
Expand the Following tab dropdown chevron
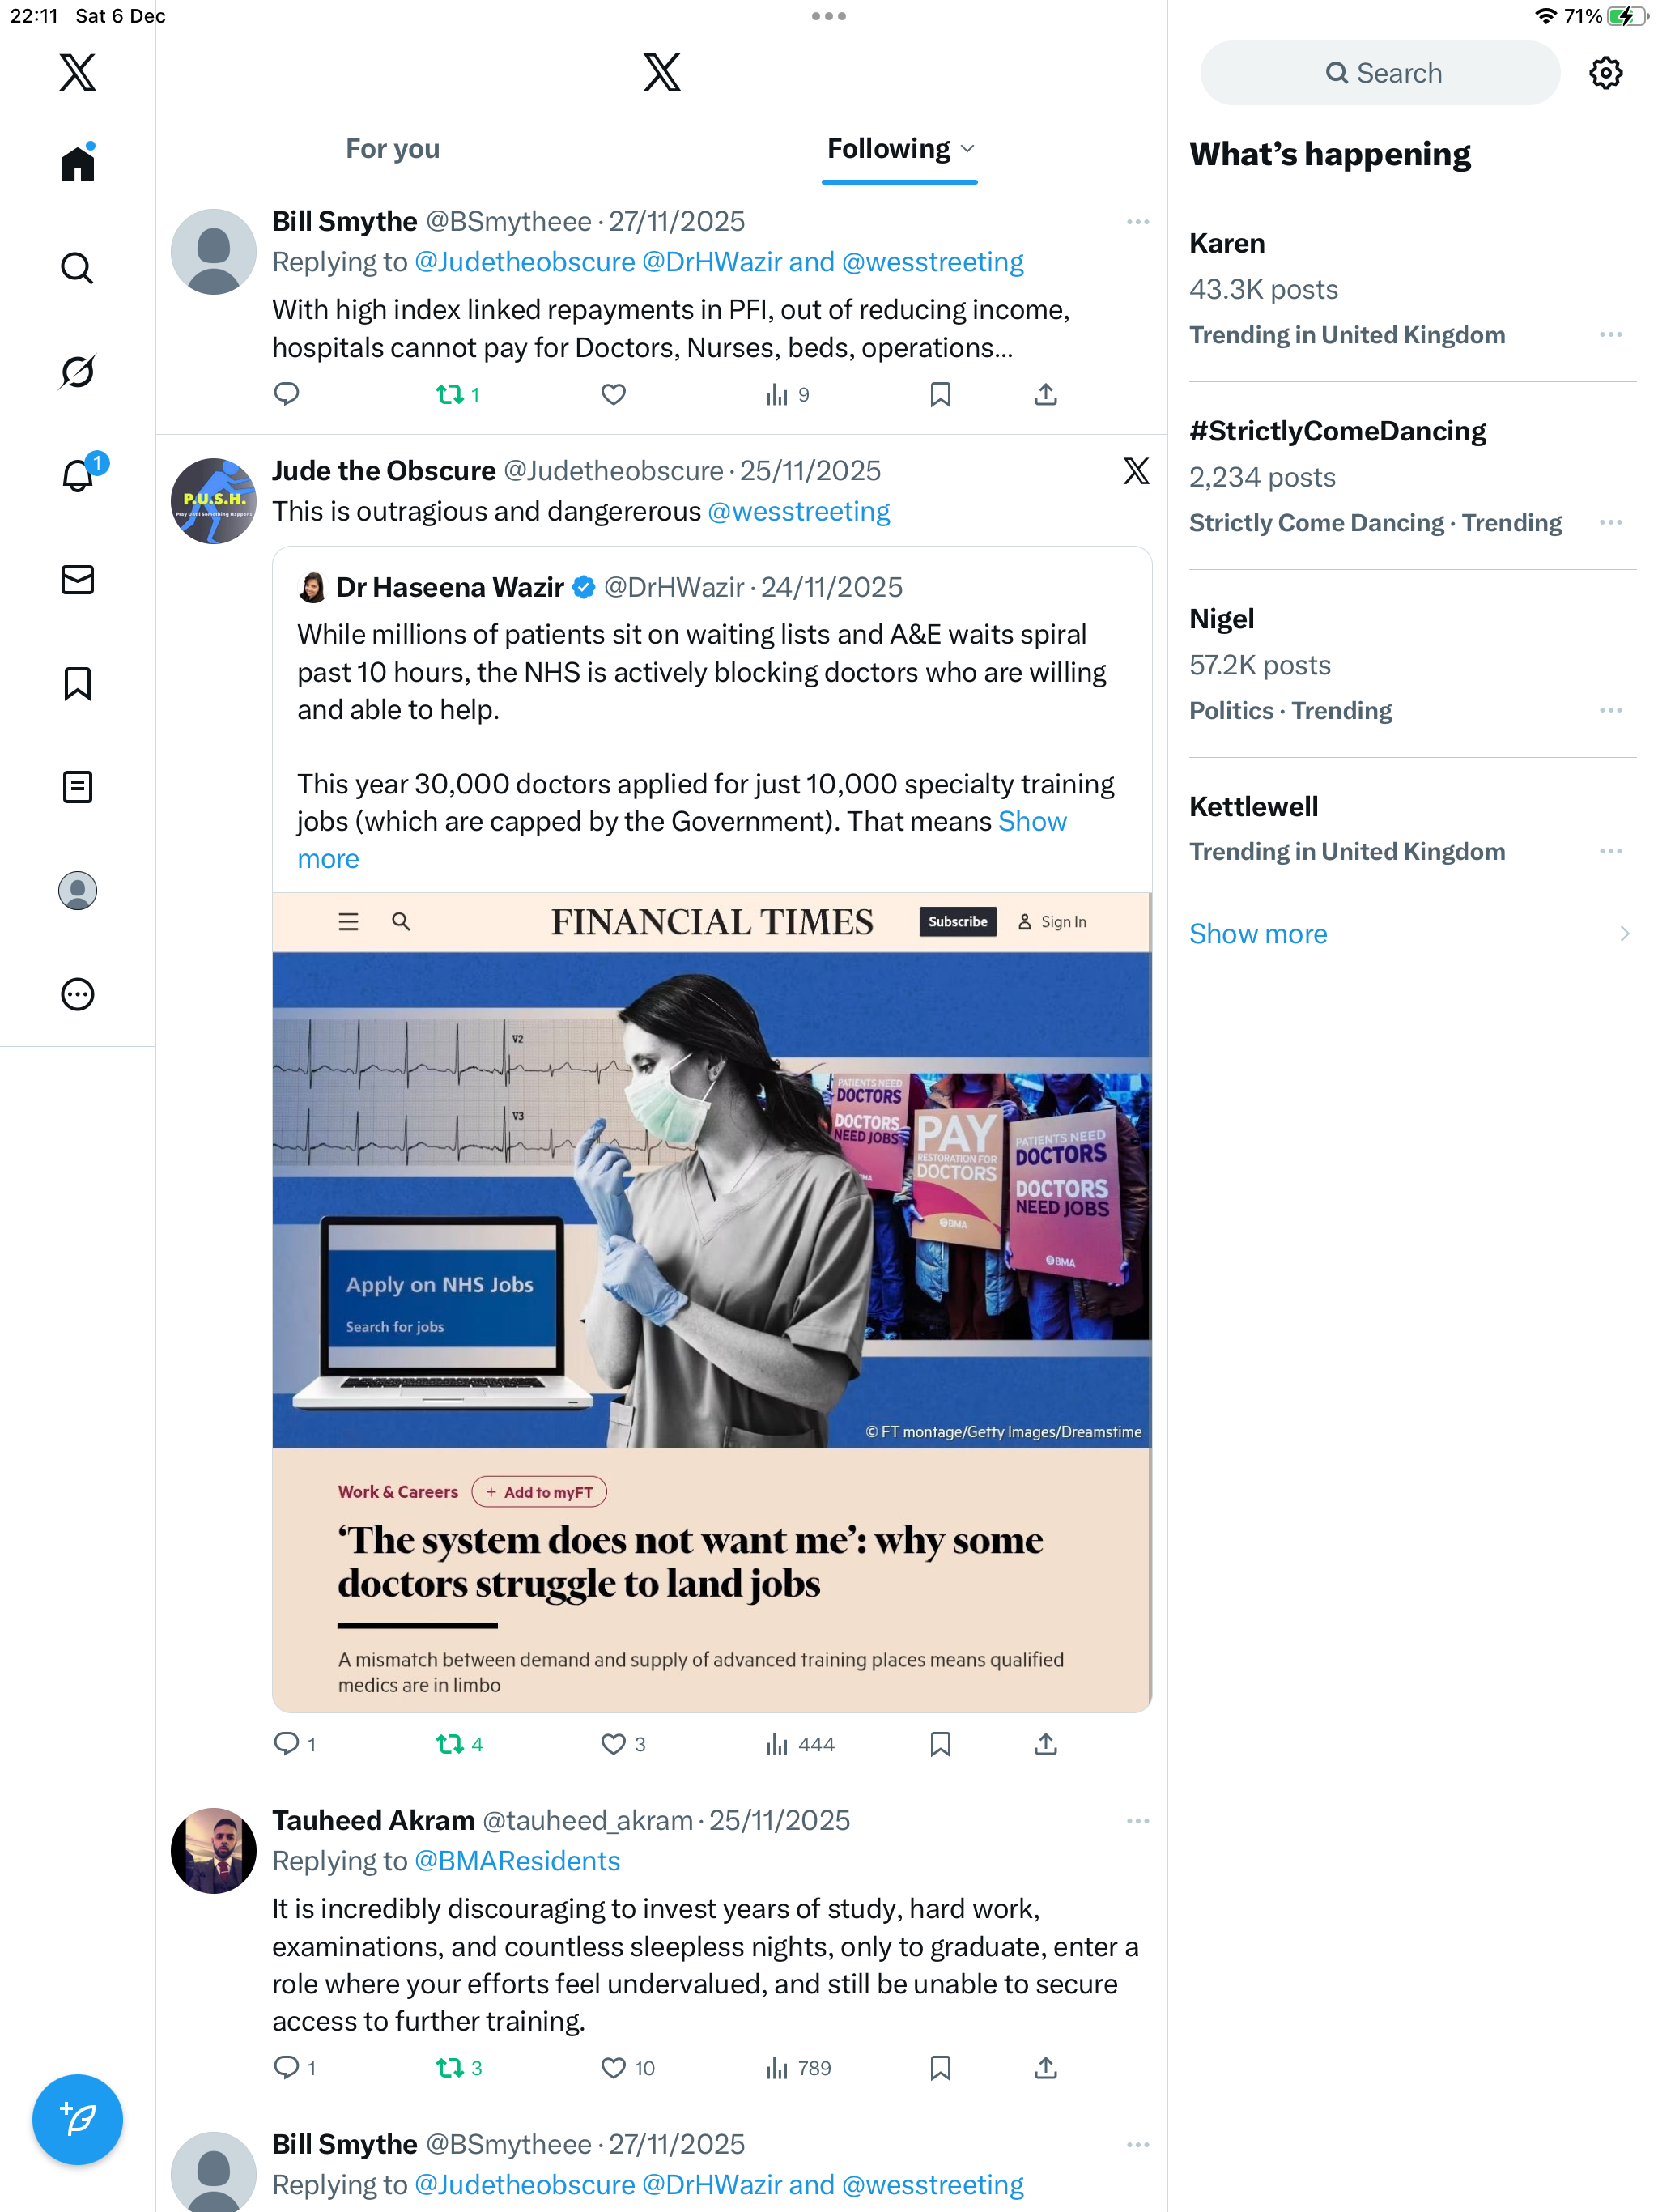pyautogui.click(x=967, y=149)
